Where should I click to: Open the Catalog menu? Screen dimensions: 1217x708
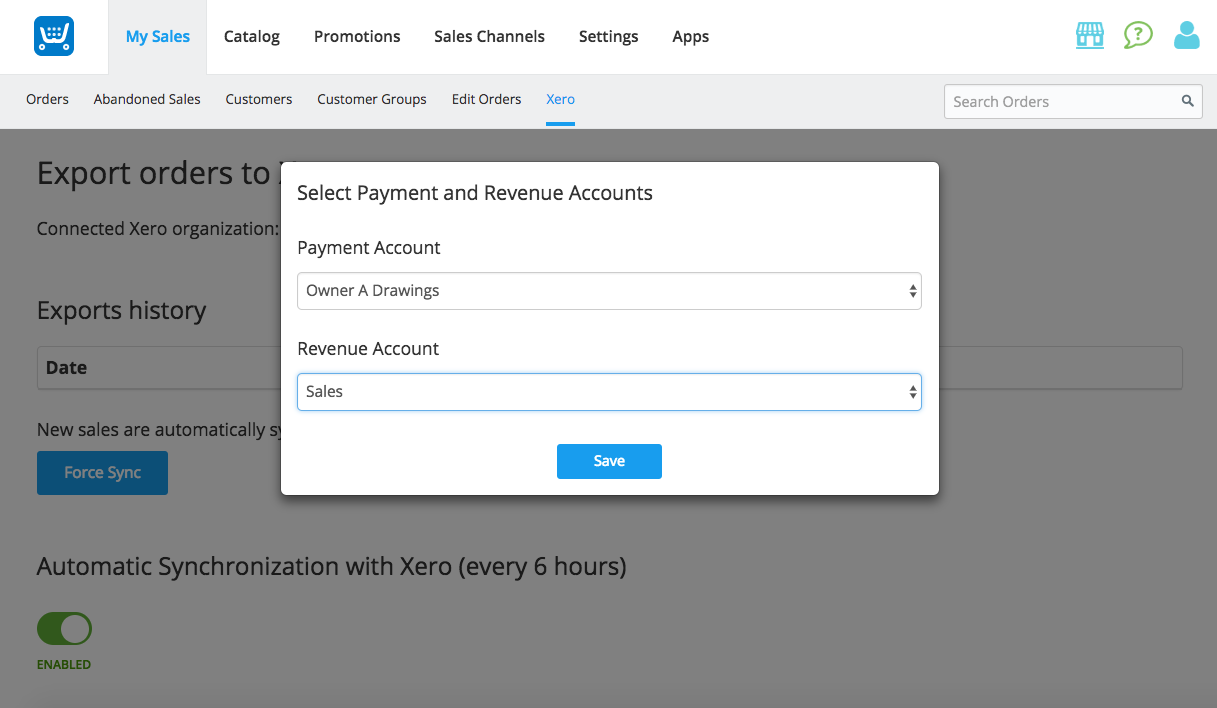click(252, 37)
